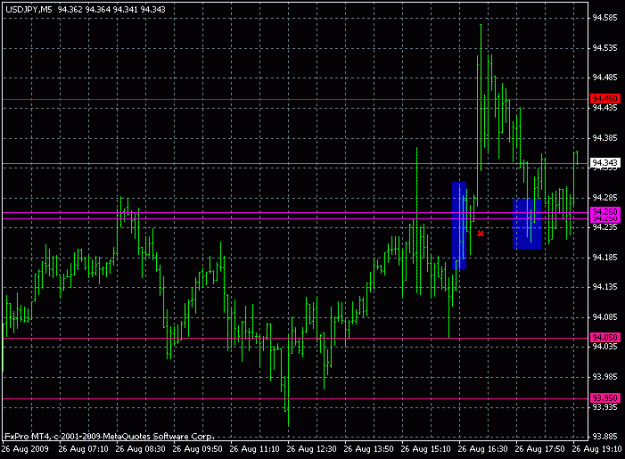Click the pink 94.050 price label

(605, 337)
